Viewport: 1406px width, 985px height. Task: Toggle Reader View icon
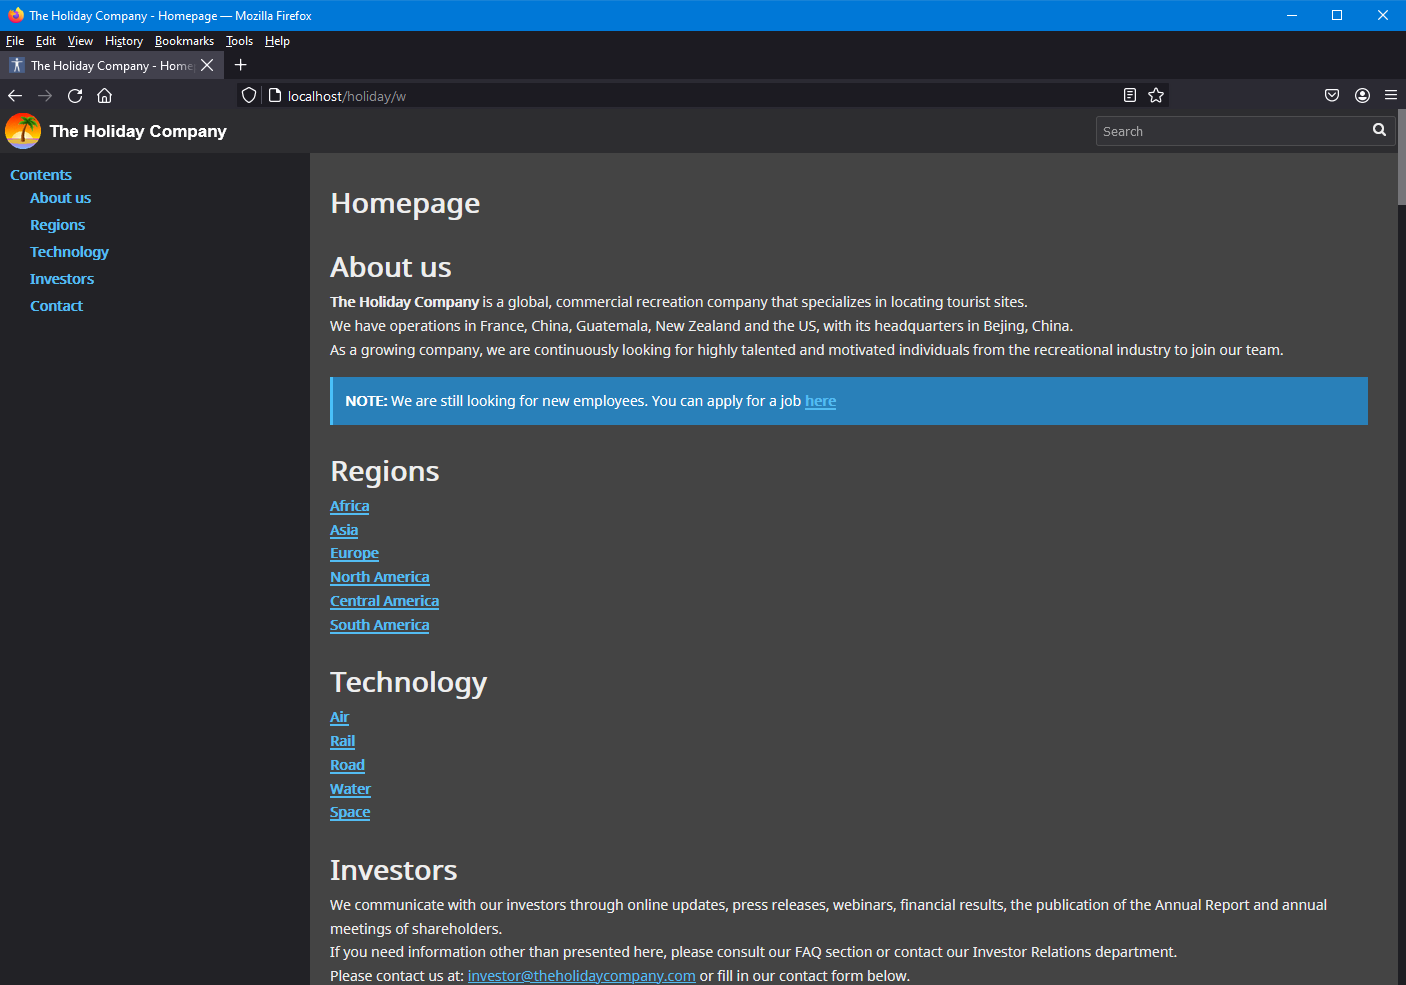tap(1130, 95)
